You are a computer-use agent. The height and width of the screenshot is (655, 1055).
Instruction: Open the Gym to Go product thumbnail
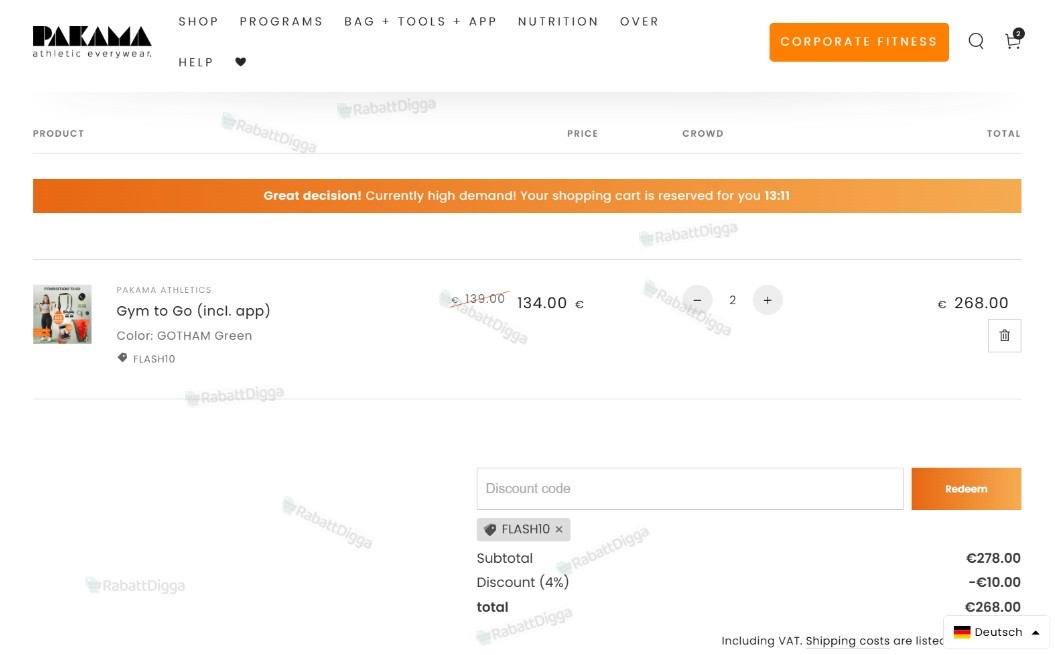(x=62, y=314)
